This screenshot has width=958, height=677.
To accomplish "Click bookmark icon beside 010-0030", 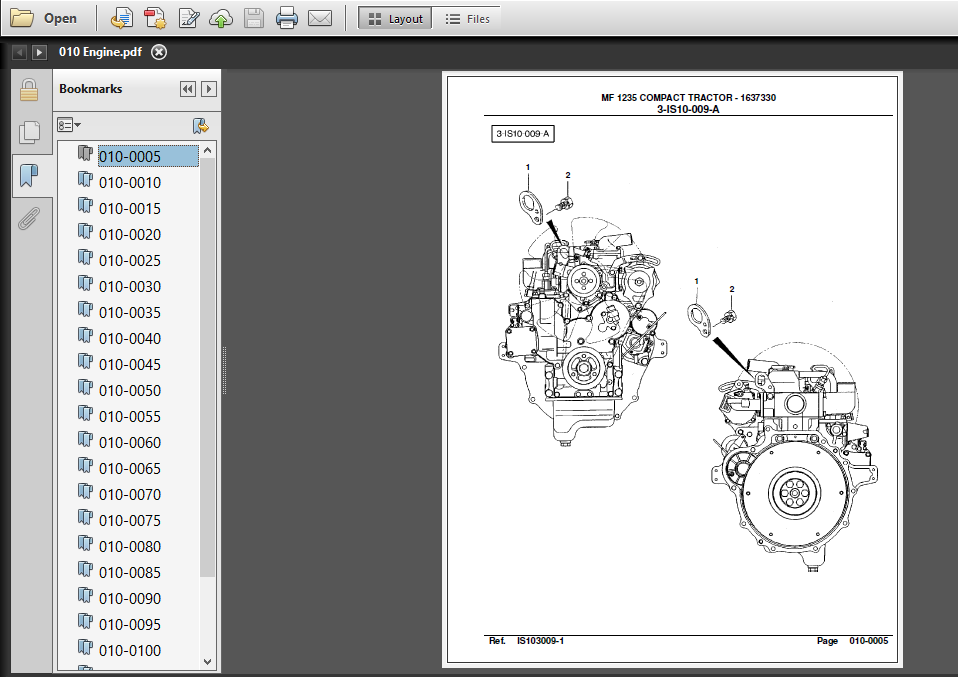I will point(86,283).
